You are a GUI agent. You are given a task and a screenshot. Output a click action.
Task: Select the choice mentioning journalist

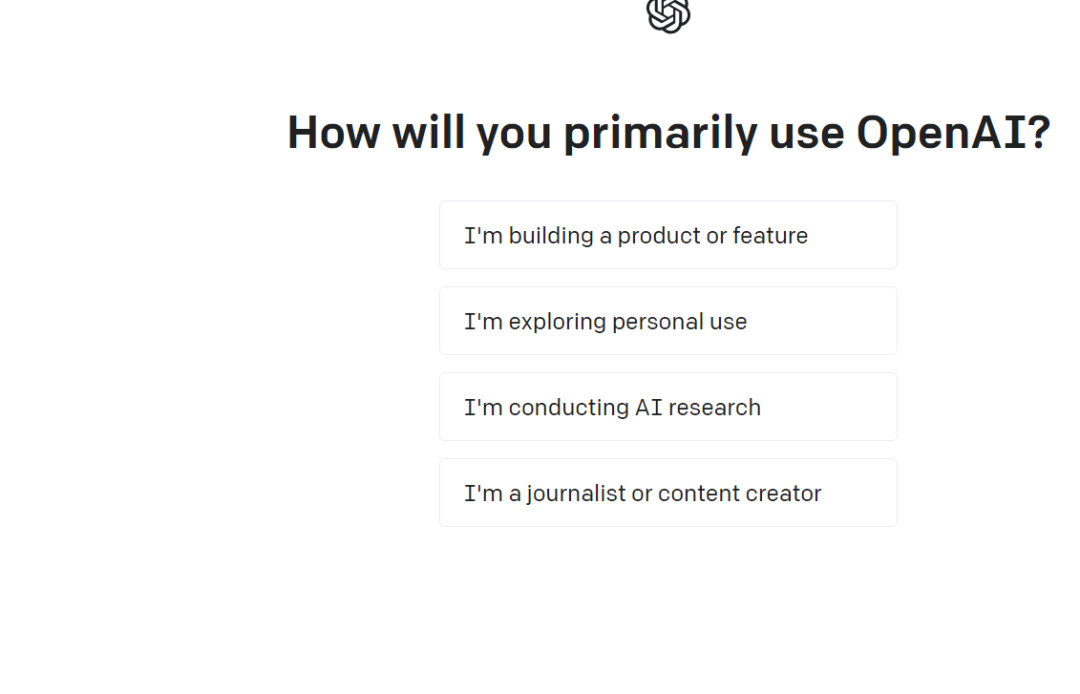[x=668, y=493]
